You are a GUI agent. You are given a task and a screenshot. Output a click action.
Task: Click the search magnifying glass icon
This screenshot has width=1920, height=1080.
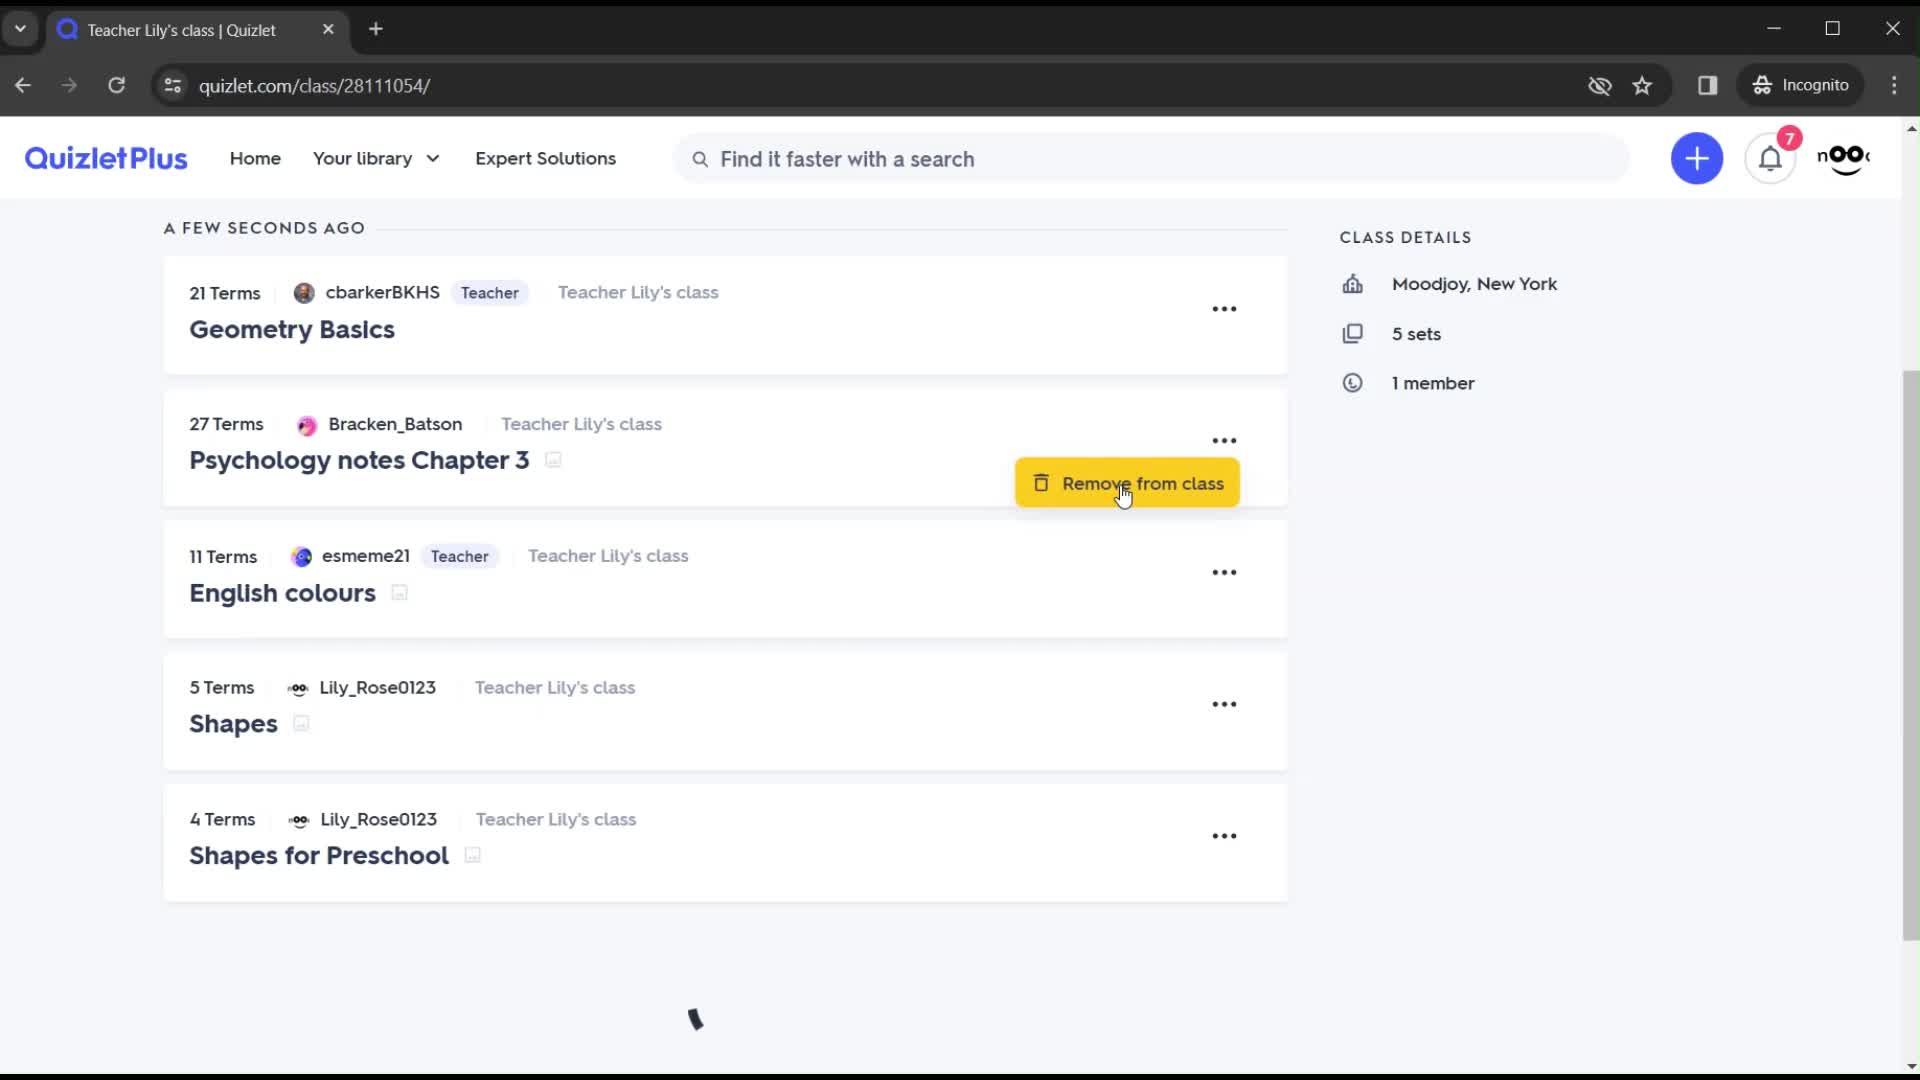click(700, 158)
